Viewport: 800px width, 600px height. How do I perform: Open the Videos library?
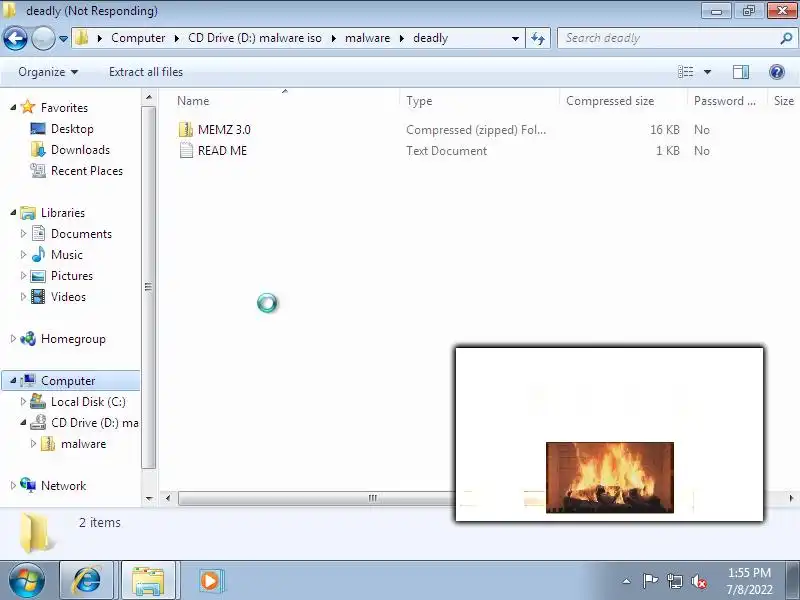(68, 296)
